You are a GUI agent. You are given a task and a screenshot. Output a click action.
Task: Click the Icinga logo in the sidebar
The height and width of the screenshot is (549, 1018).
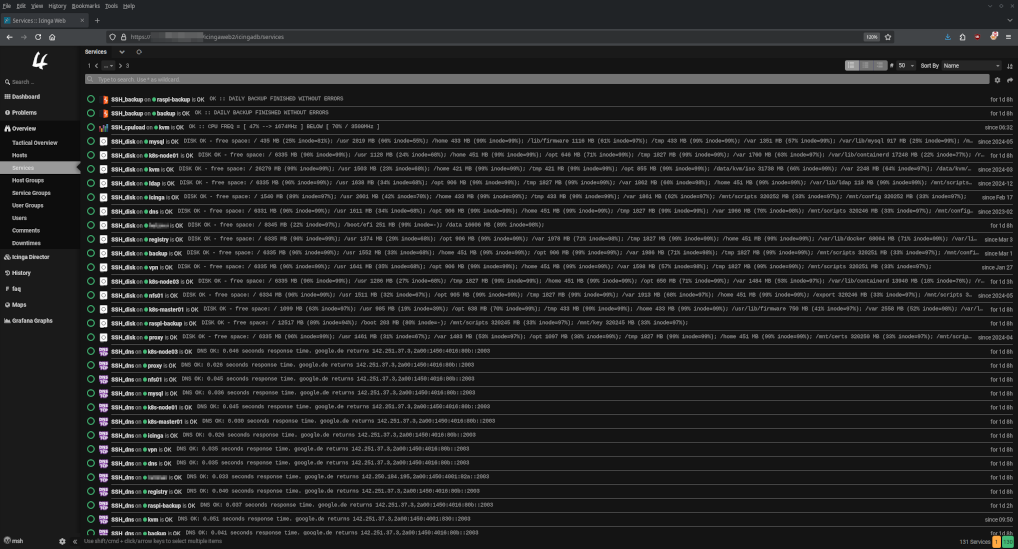(40, 61)
